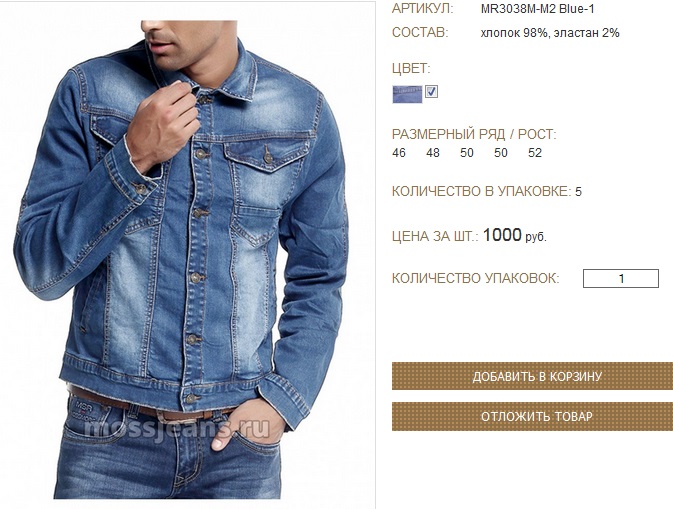Click the КОЛИЧЕСТВО В УПАКОВКЕ text

pos(487,191)
